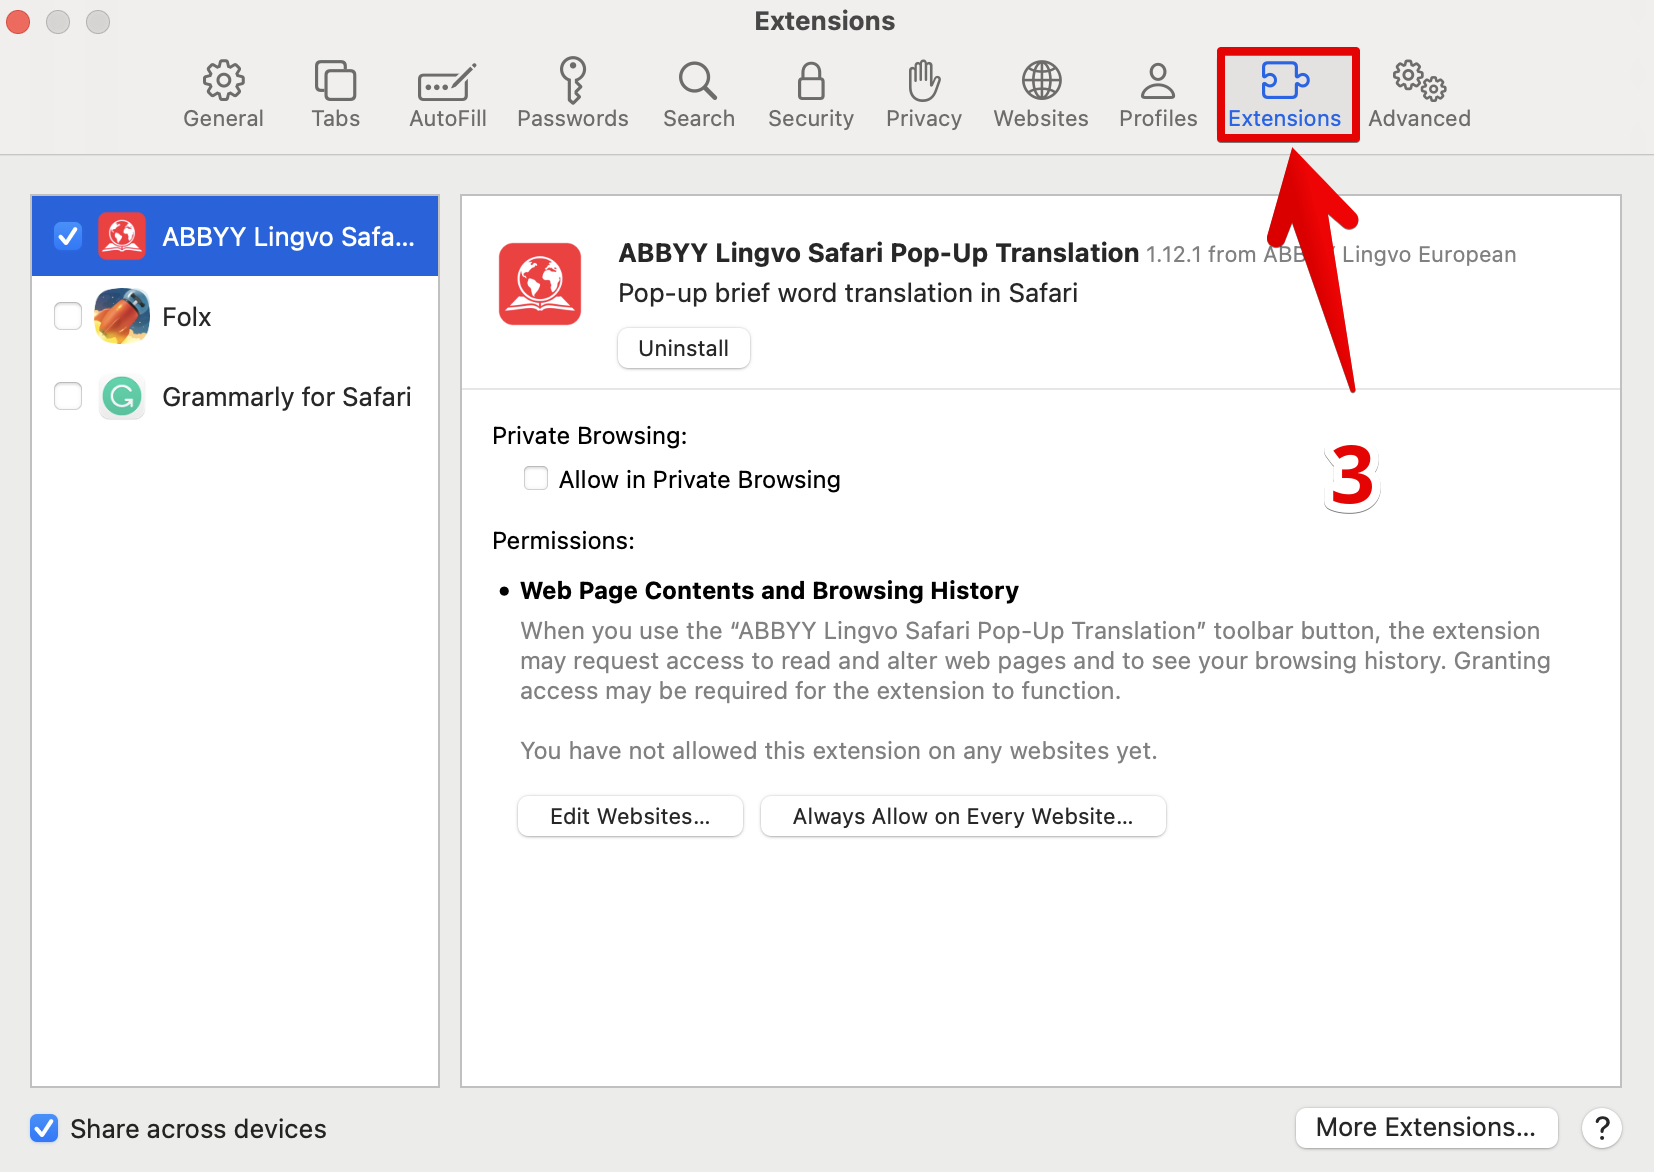Open More Extensions in App Store
This screenshot has height=1172, width=1654.
(x=1426, y=1128)
